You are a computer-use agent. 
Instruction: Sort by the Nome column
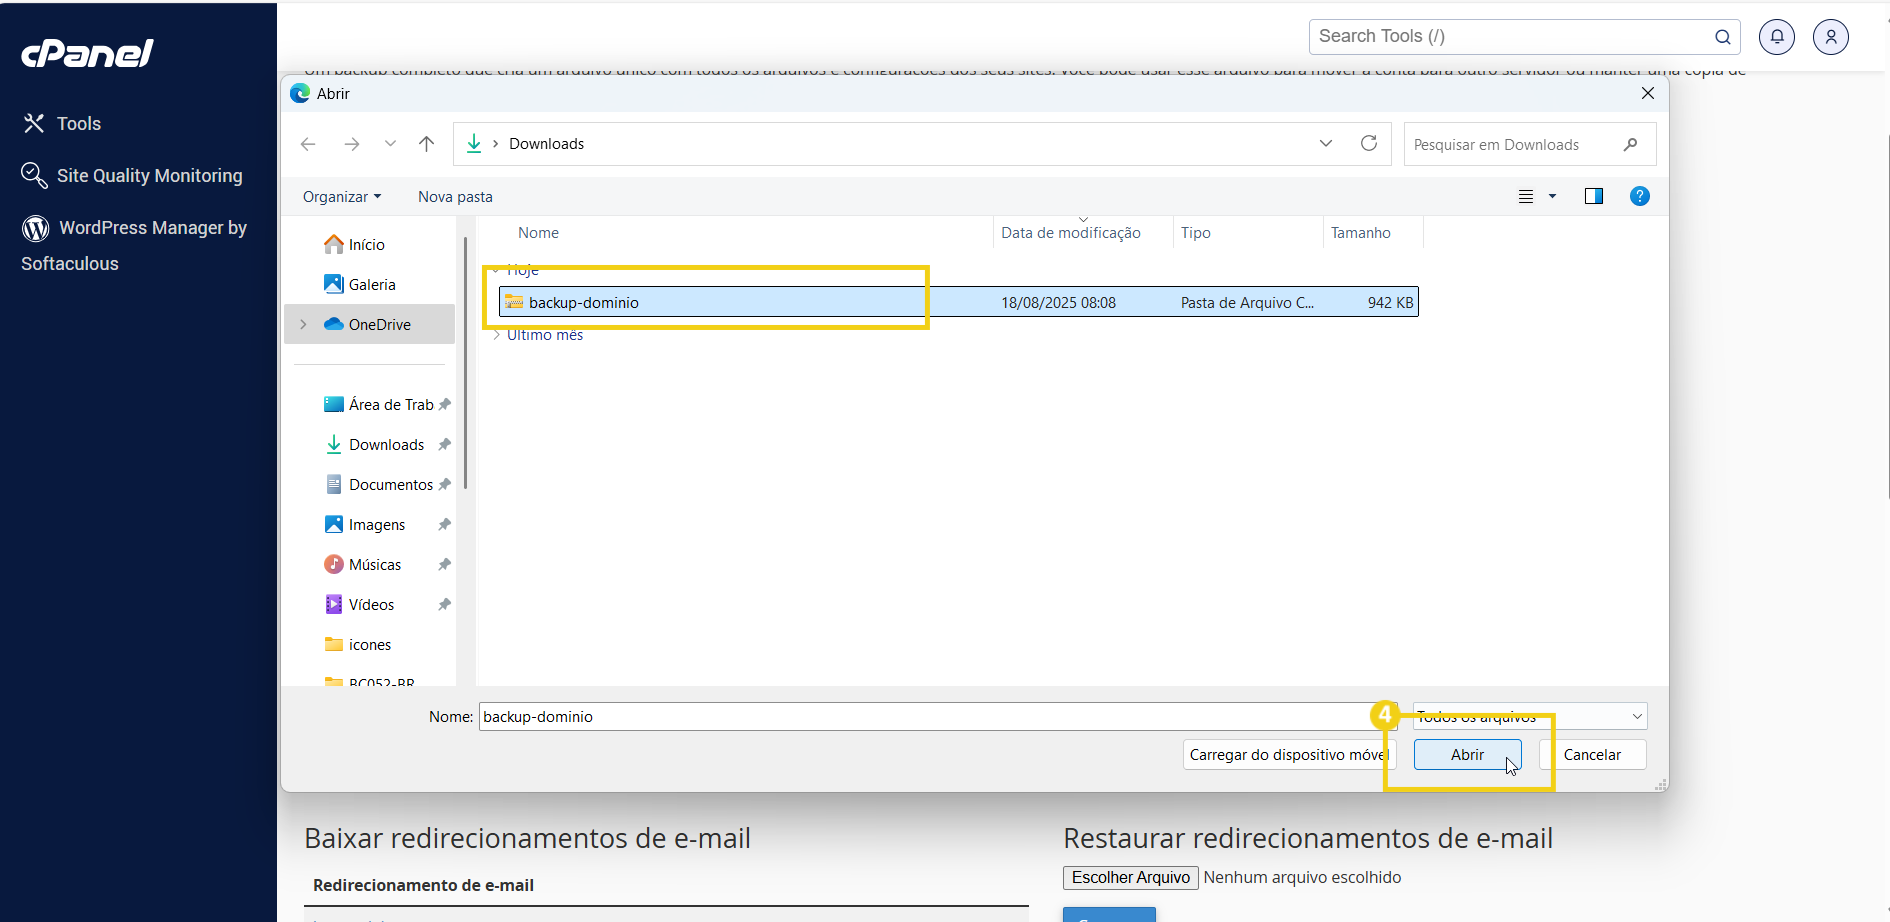pos(538,232)
